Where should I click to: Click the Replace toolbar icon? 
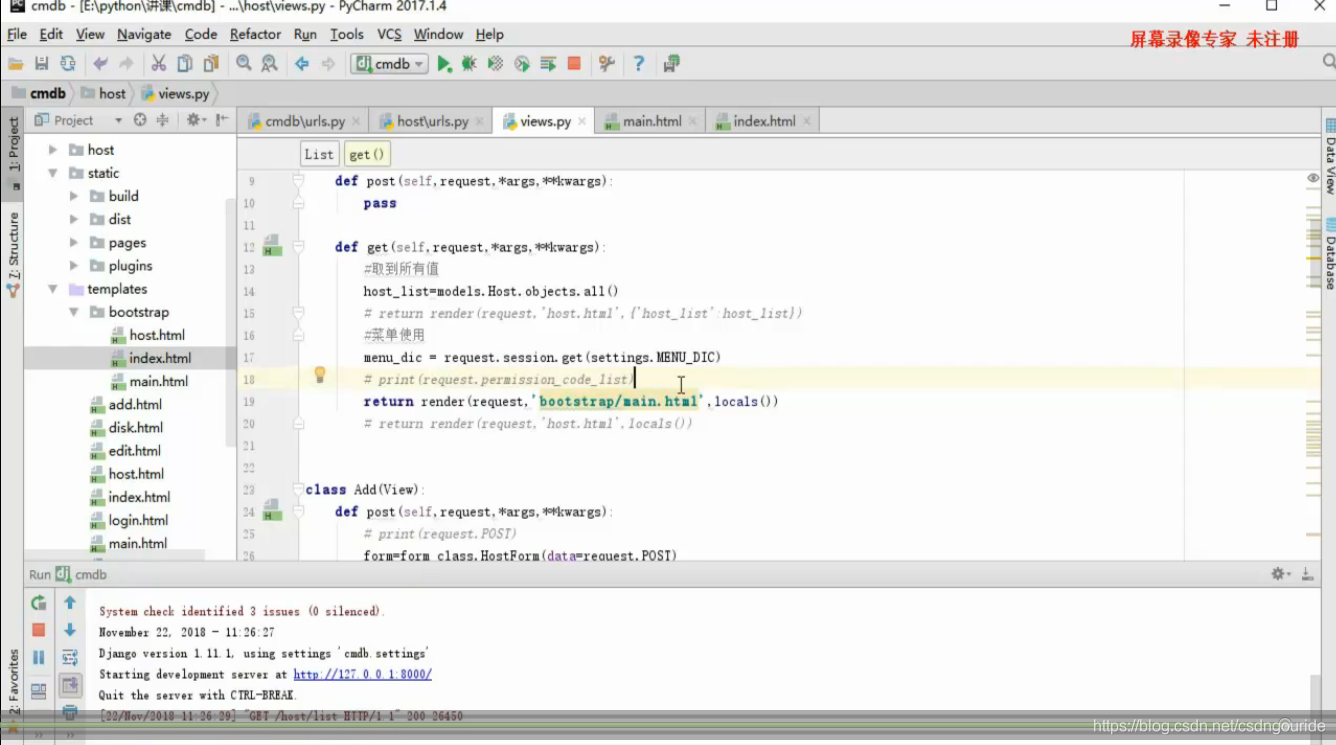(269, 64)
